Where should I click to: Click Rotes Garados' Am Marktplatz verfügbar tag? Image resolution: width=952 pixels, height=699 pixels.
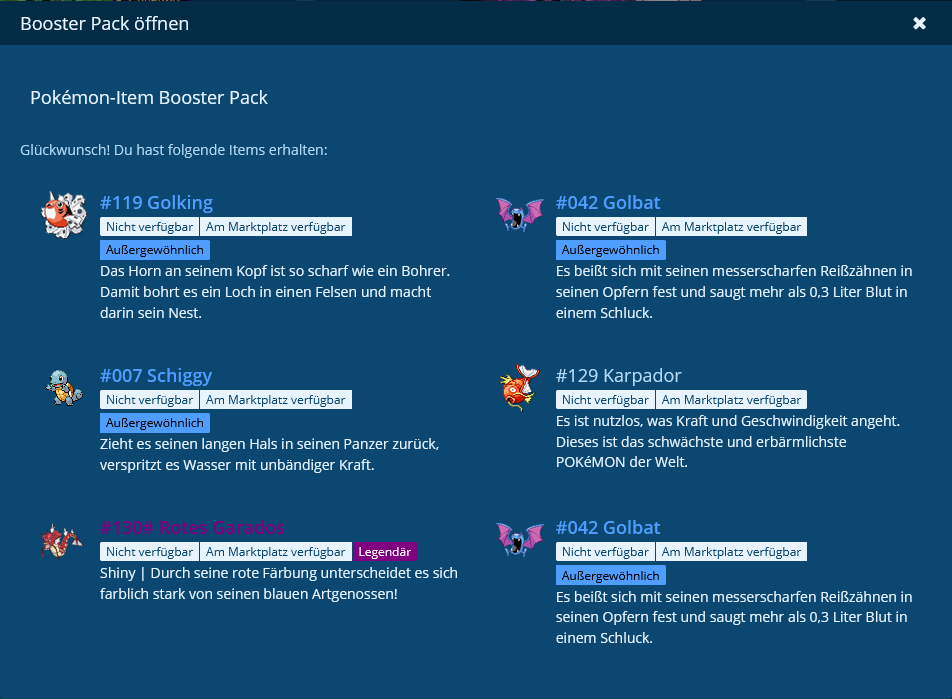[276, 552]
